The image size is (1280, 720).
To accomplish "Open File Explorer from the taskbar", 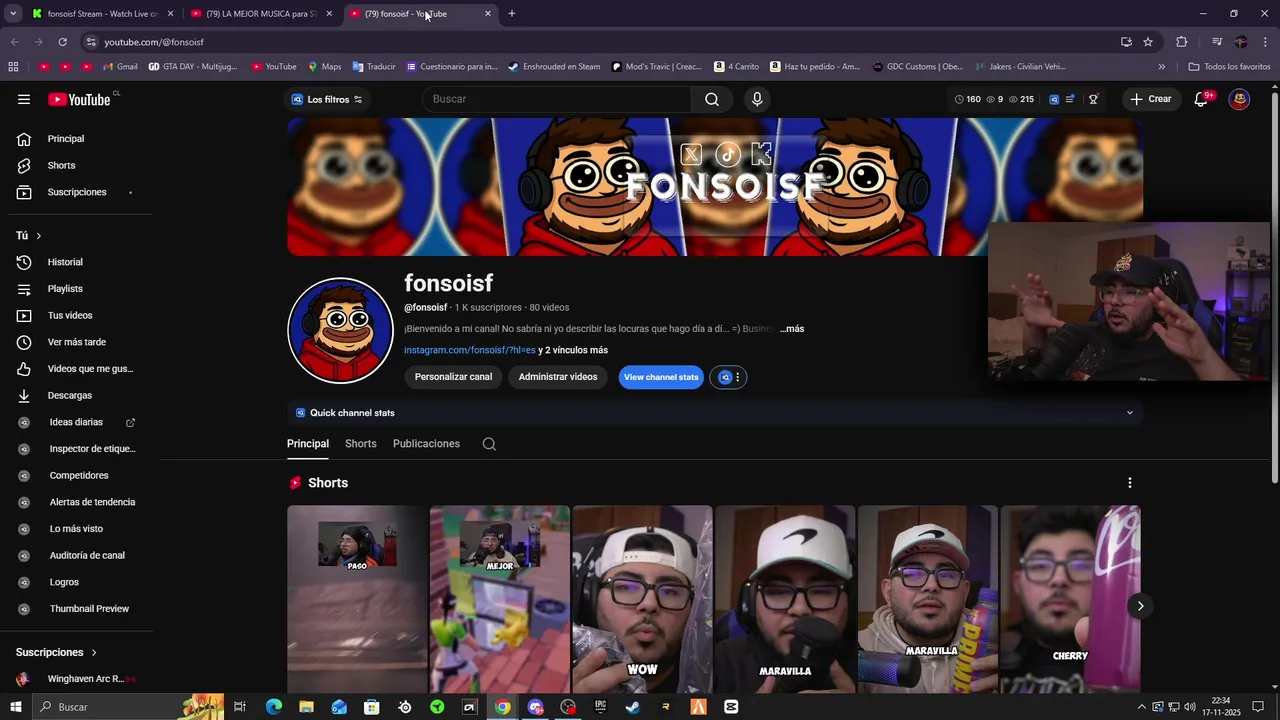I will 306,707.
